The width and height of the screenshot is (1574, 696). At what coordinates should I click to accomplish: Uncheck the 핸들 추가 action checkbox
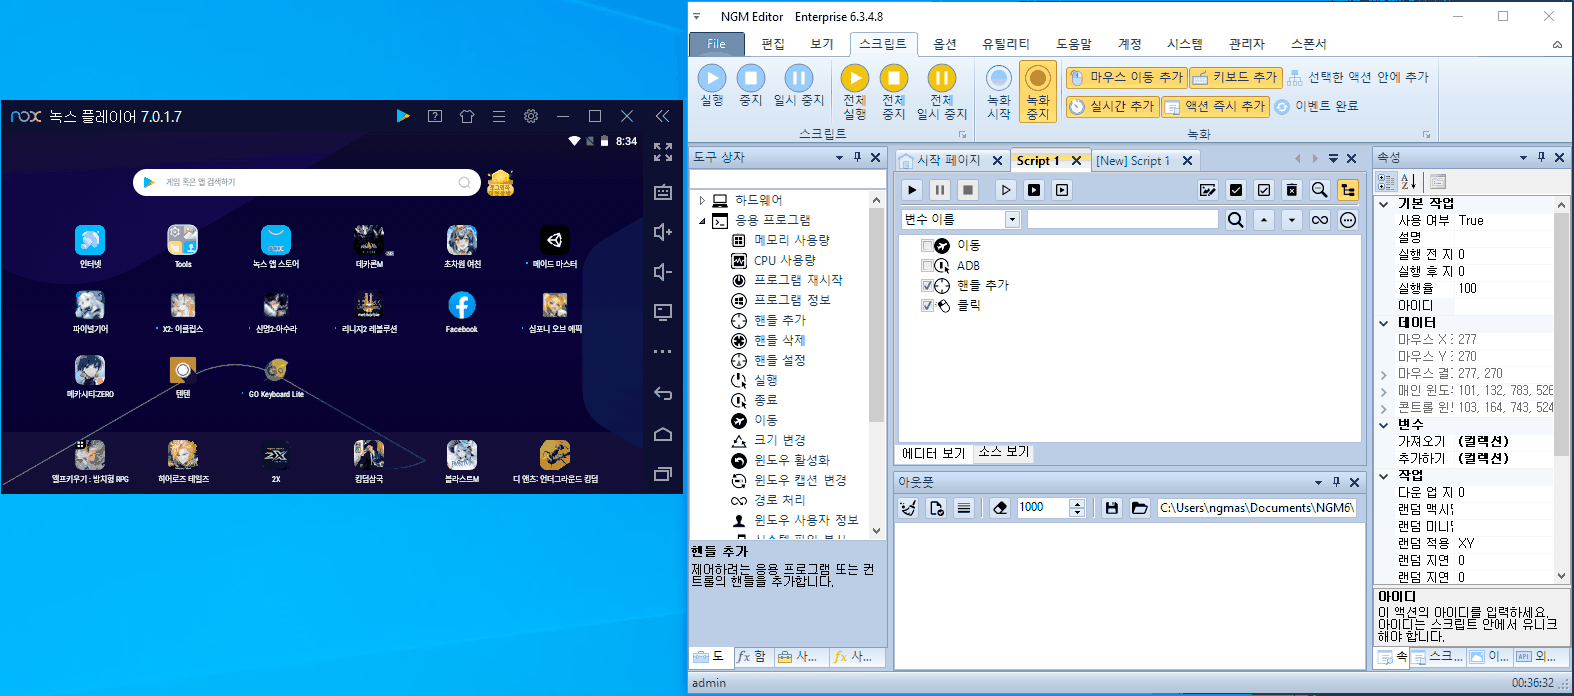(x=927, y=285)
